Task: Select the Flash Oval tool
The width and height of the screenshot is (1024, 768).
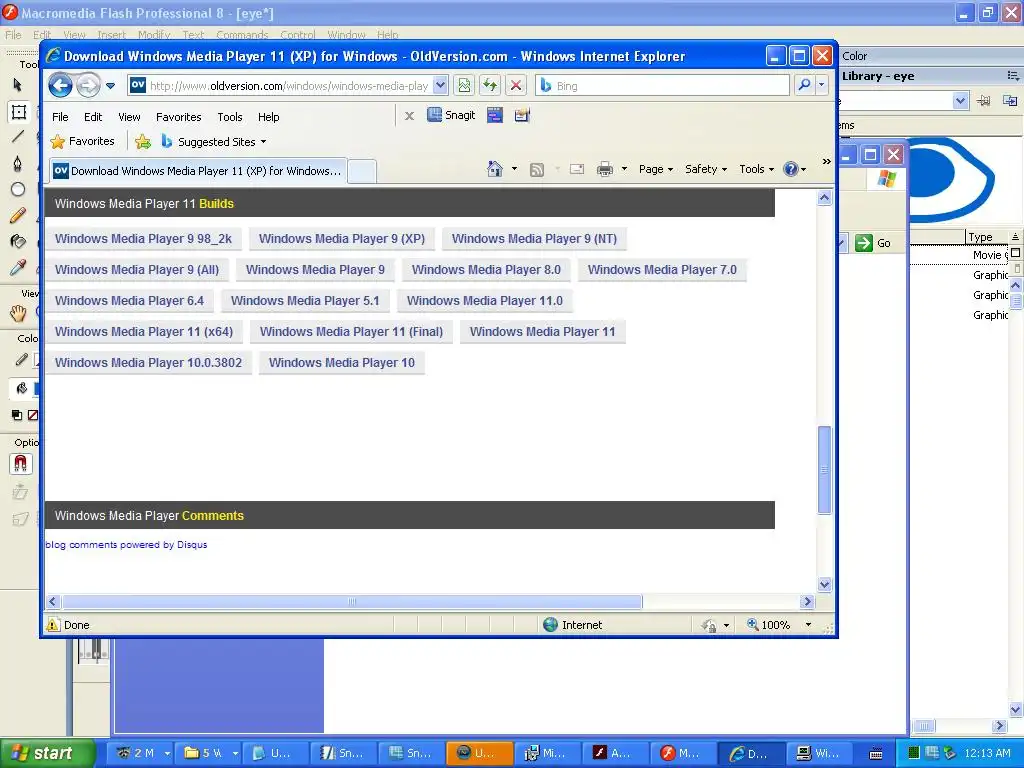Action: pos(18,189)
